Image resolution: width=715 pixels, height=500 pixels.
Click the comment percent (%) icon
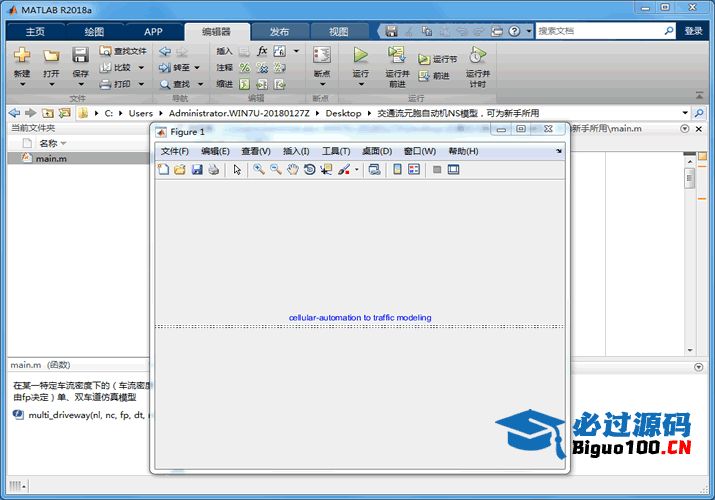point(245,67)
